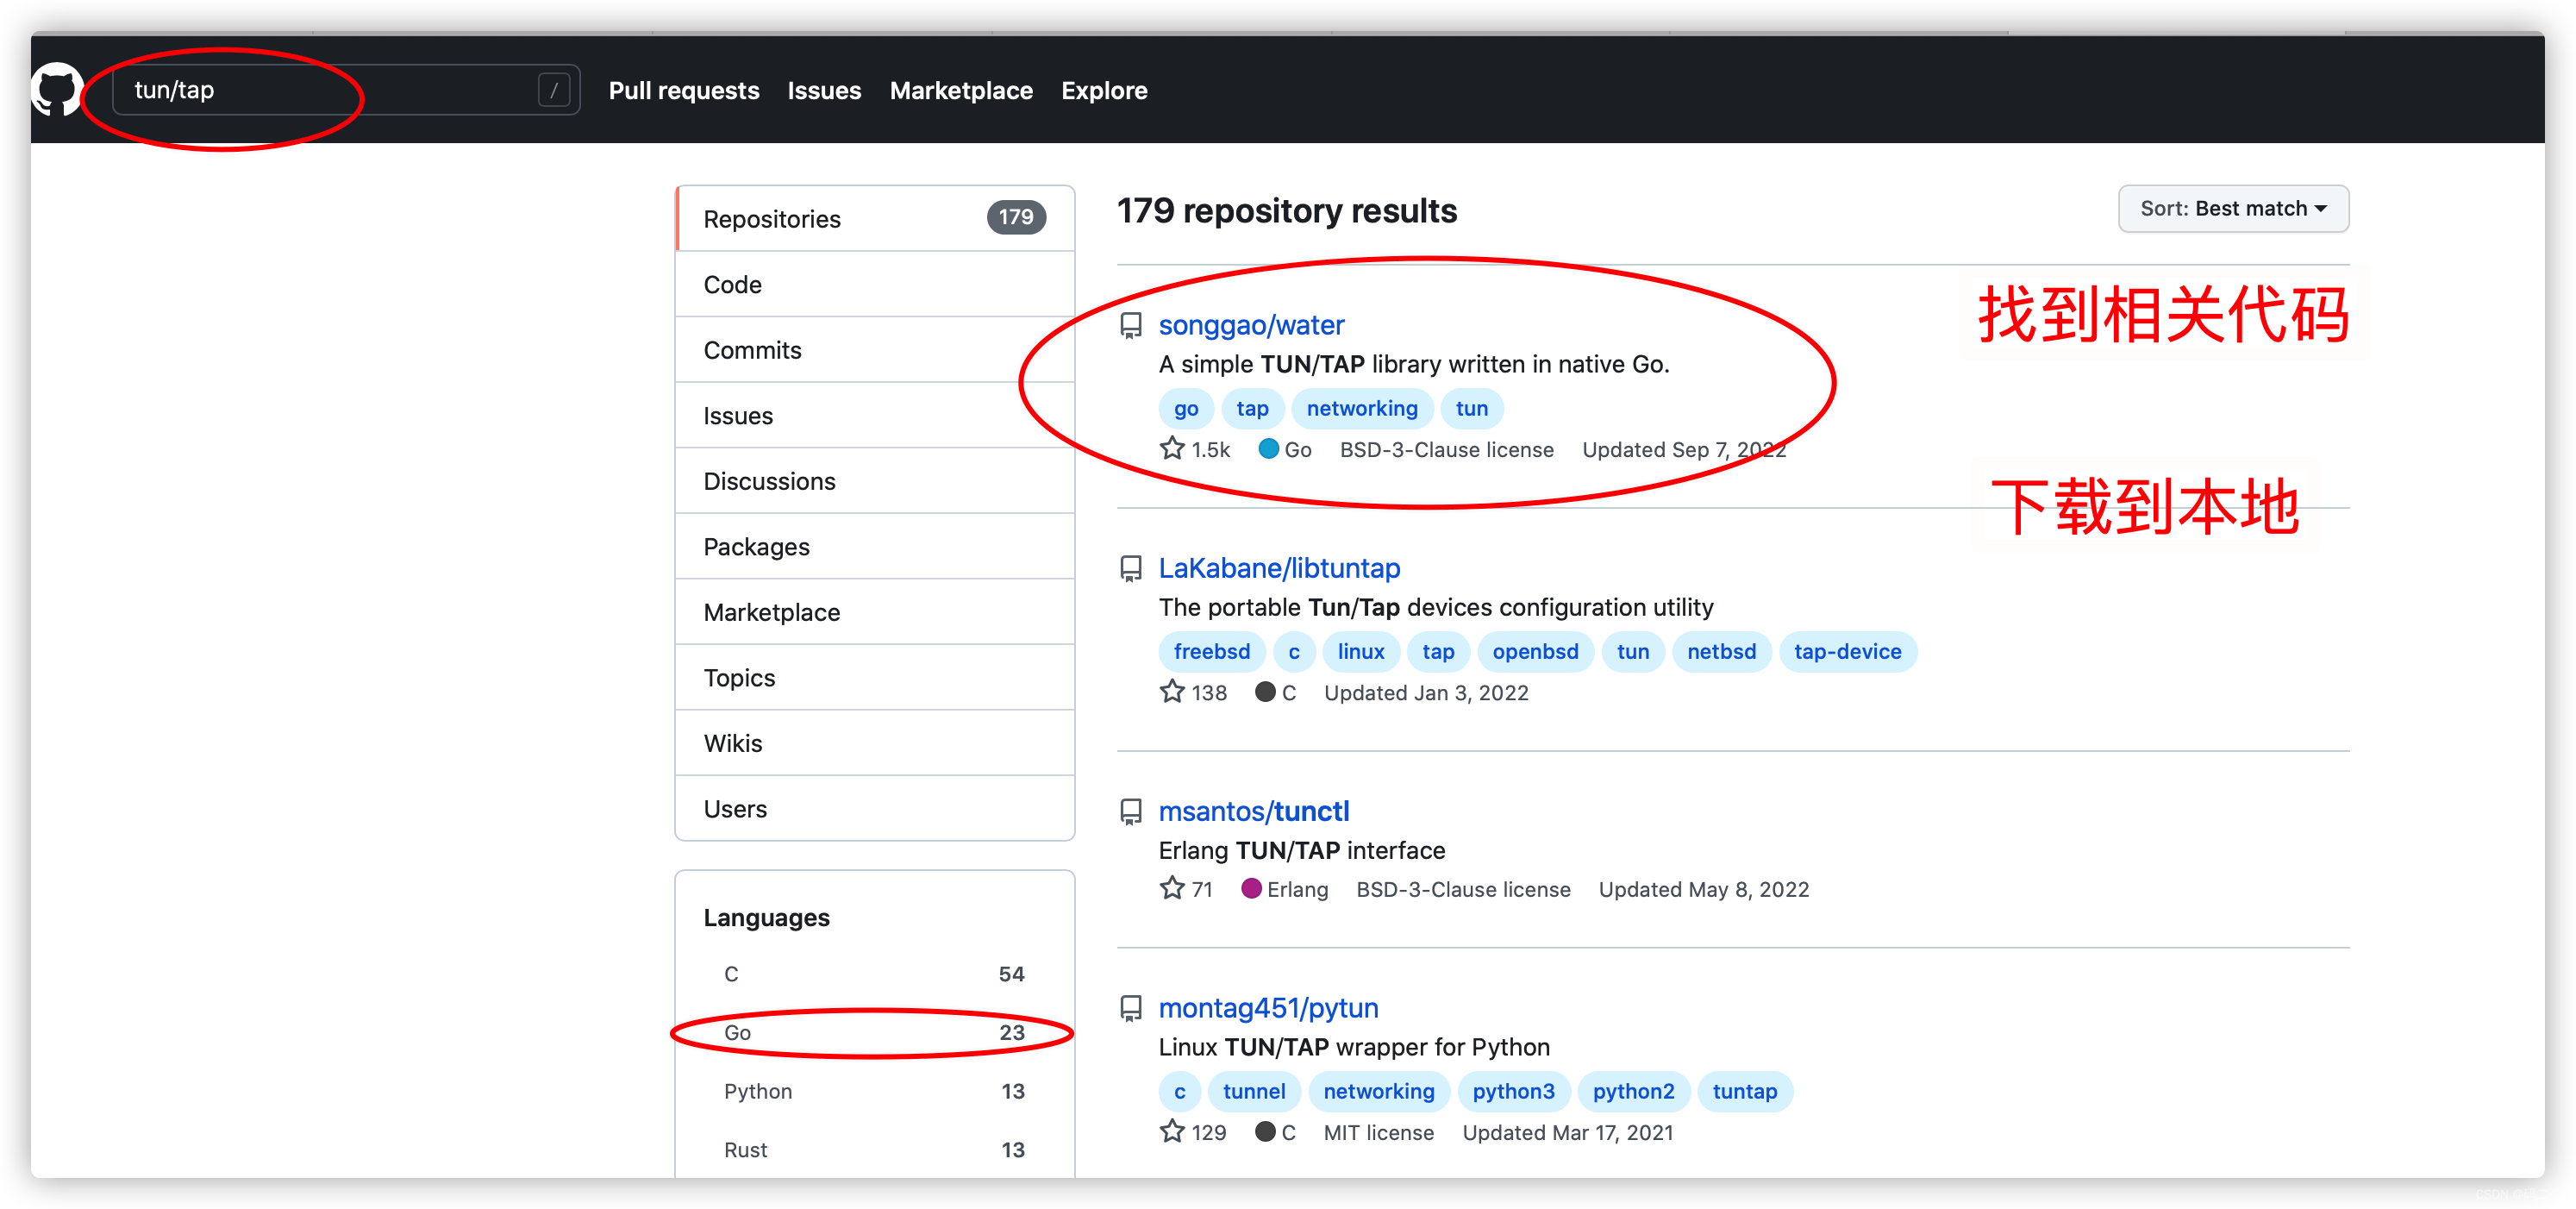Open the 'openbsd' topic tag
The height and width of the screenshot is (1209, 2576).
[1535, 651]
